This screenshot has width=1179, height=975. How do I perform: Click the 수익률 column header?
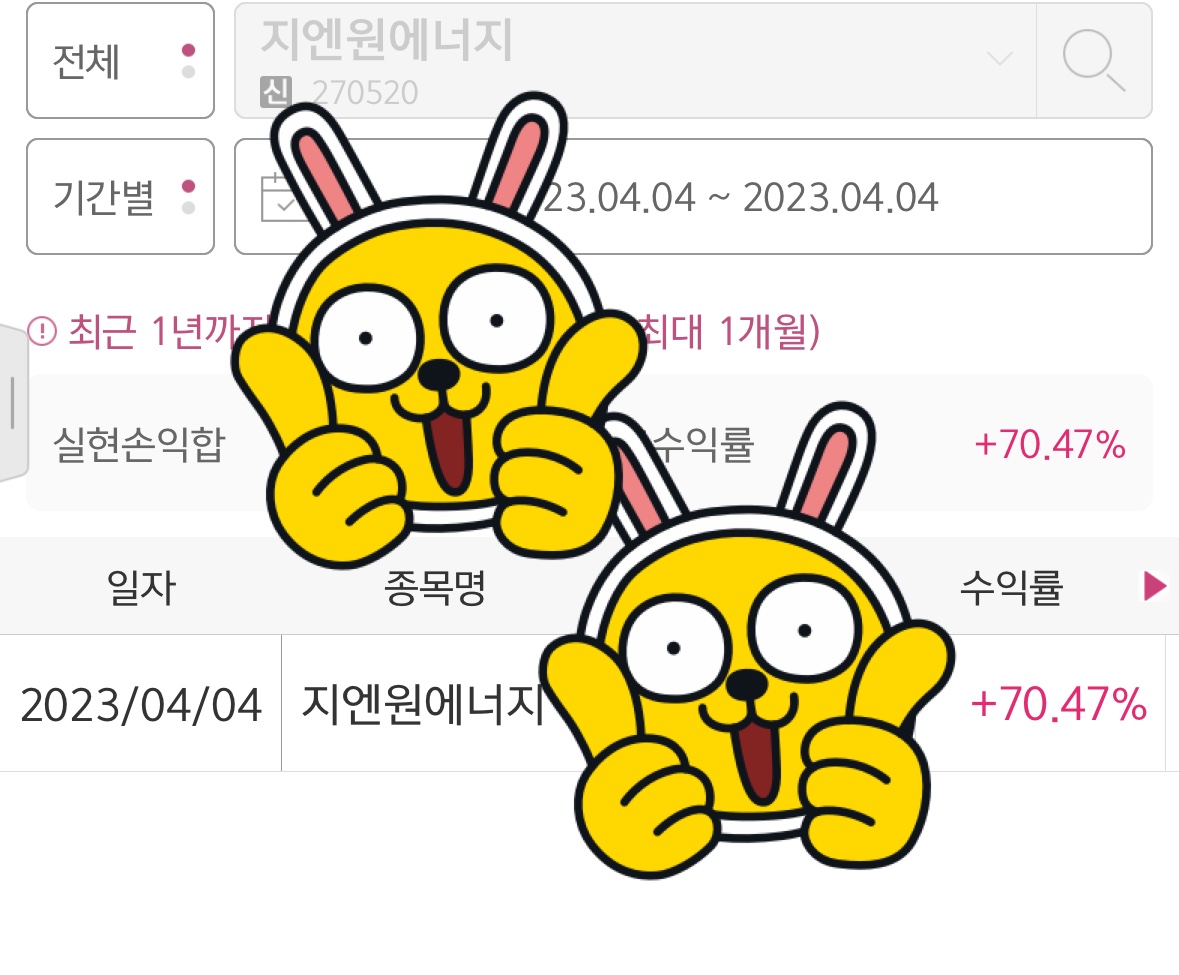coord(1011,586)
